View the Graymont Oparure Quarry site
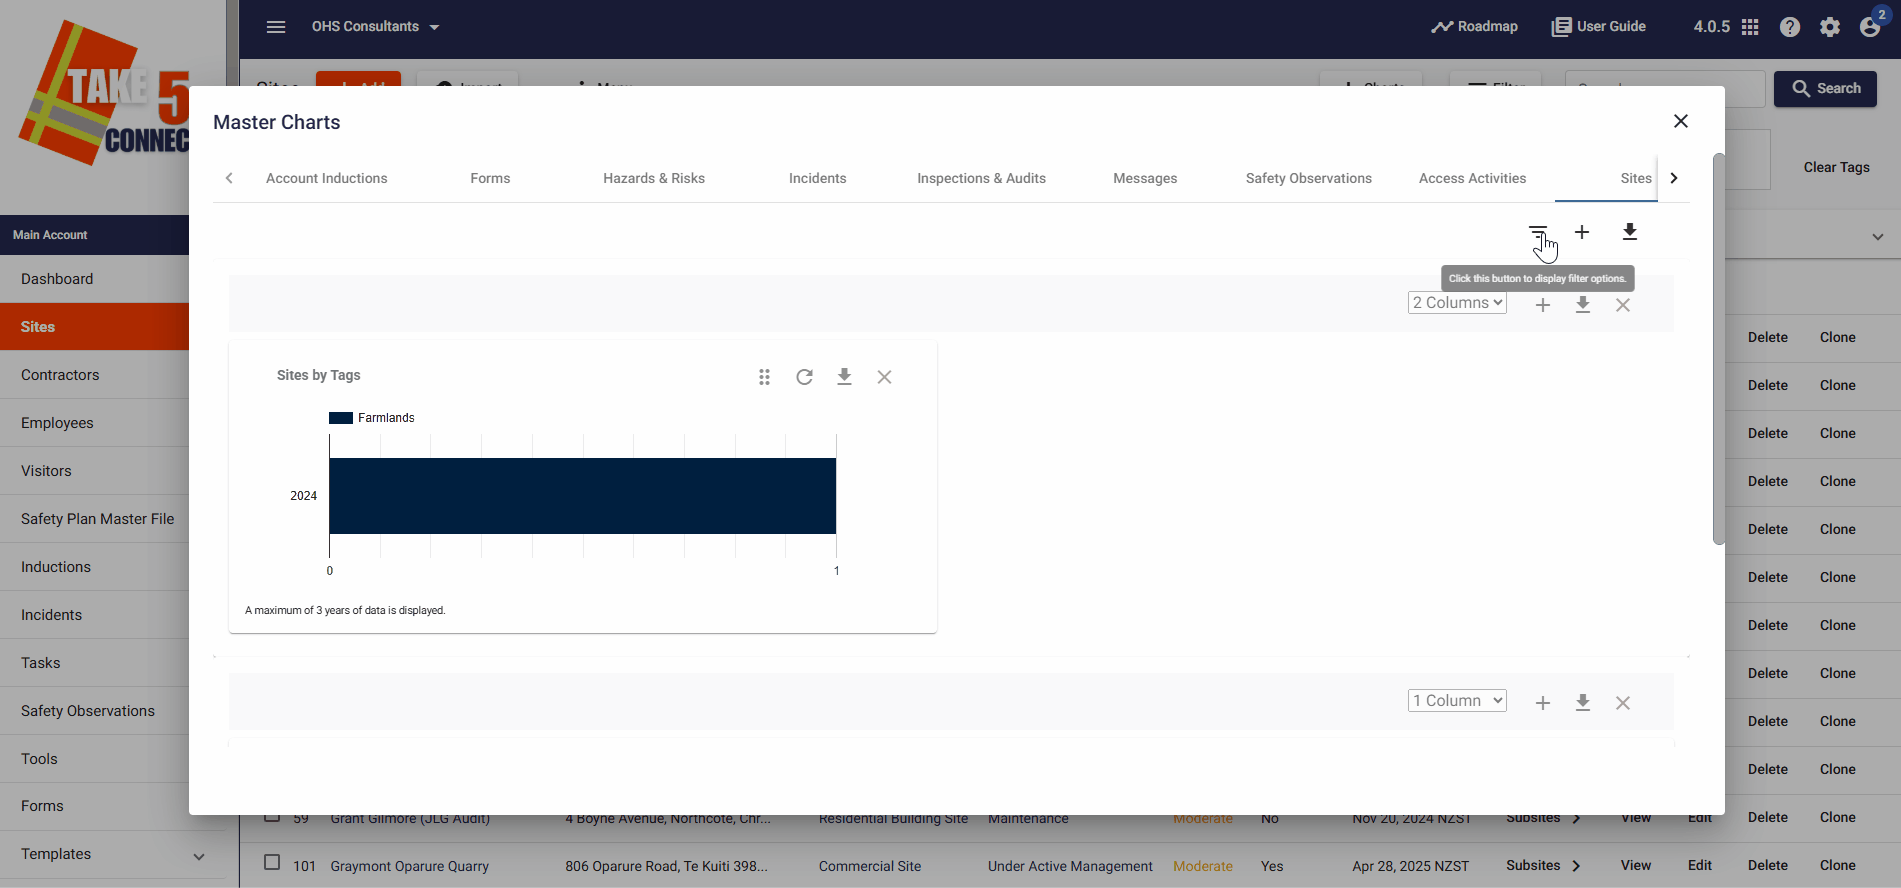Image resolution: width=1901 pixels, height=888 pixels. point(1636,866)
